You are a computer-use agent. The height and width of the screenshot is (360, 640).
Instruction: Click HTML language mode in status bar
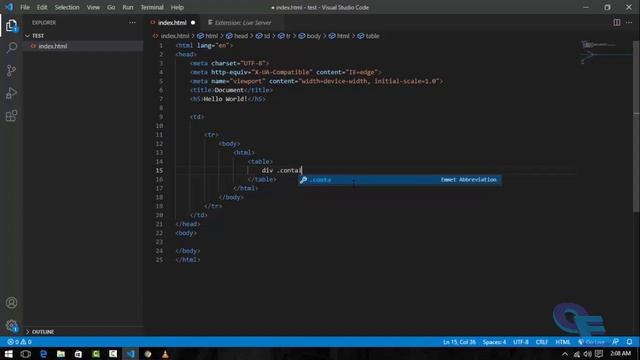tap(562, 342)
